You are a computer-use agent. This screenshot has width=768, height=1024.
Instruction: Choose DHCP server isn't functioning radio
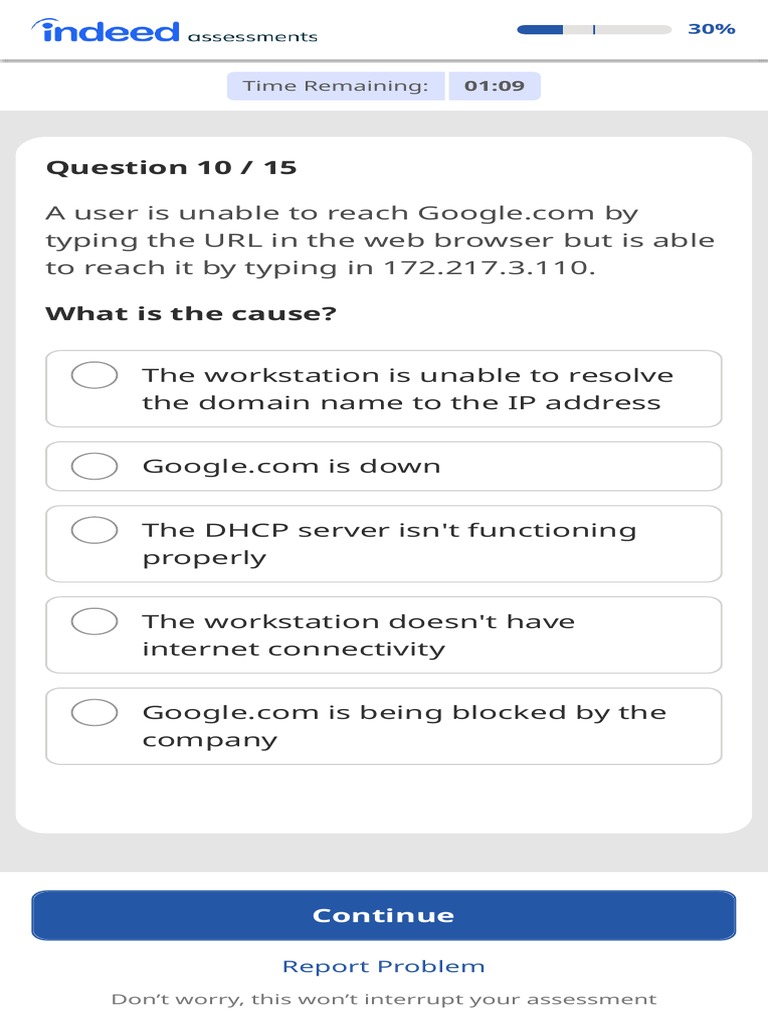[95, 530]
